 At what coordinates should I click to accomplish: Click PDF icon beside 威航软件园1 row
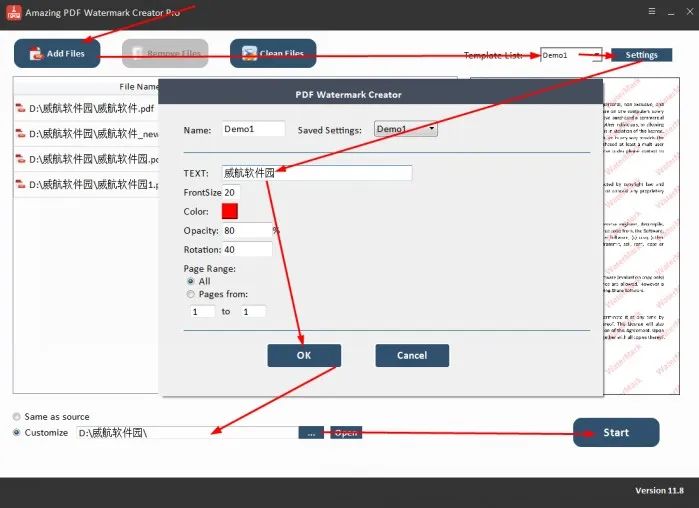click(x=21, y=184)
